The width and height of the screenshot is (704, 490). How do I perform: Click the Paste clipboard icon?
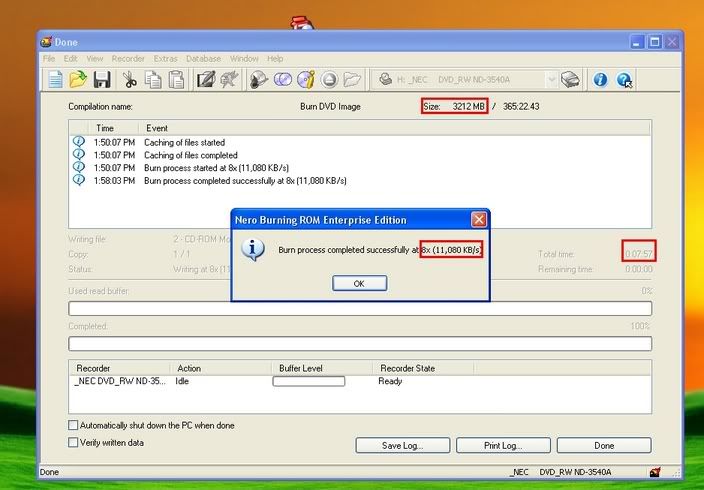click(x=176, y=80)
